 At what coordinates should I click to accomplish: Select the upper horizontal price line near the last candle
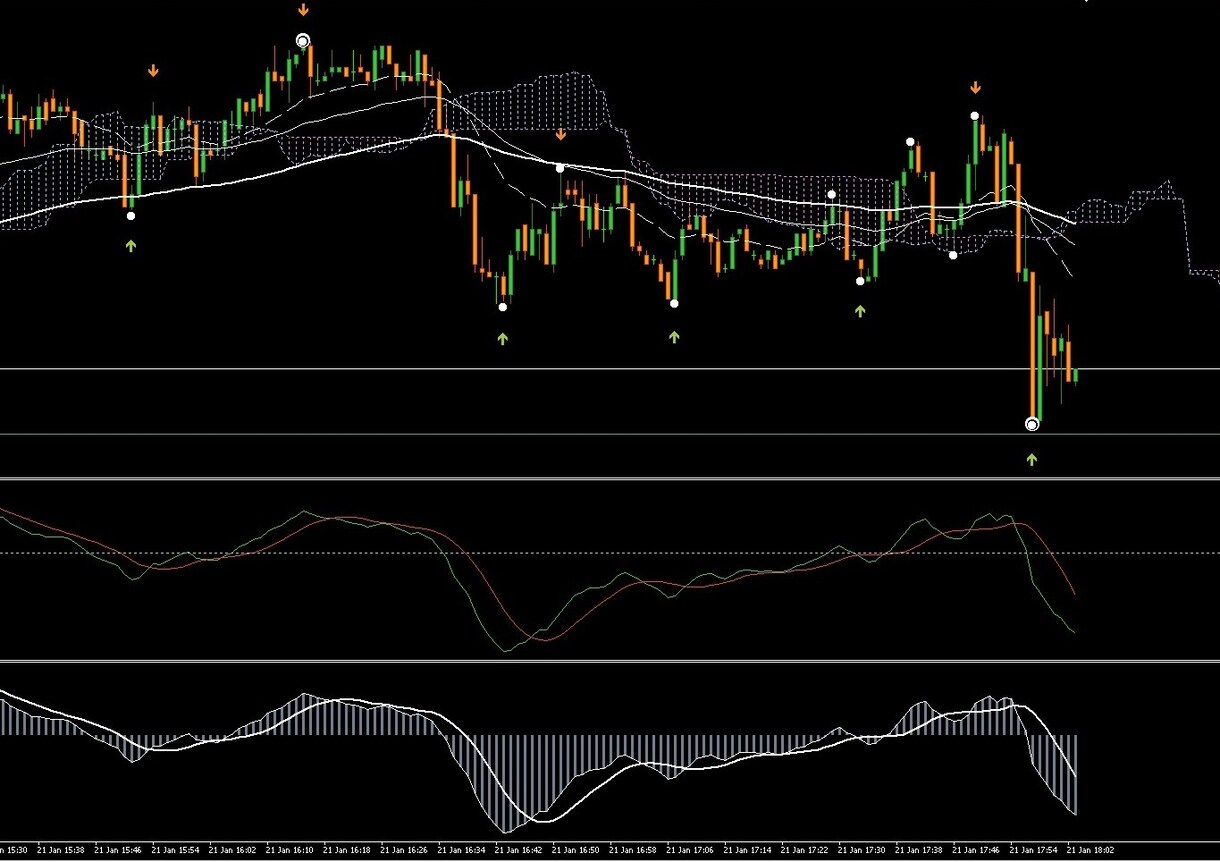610,369
